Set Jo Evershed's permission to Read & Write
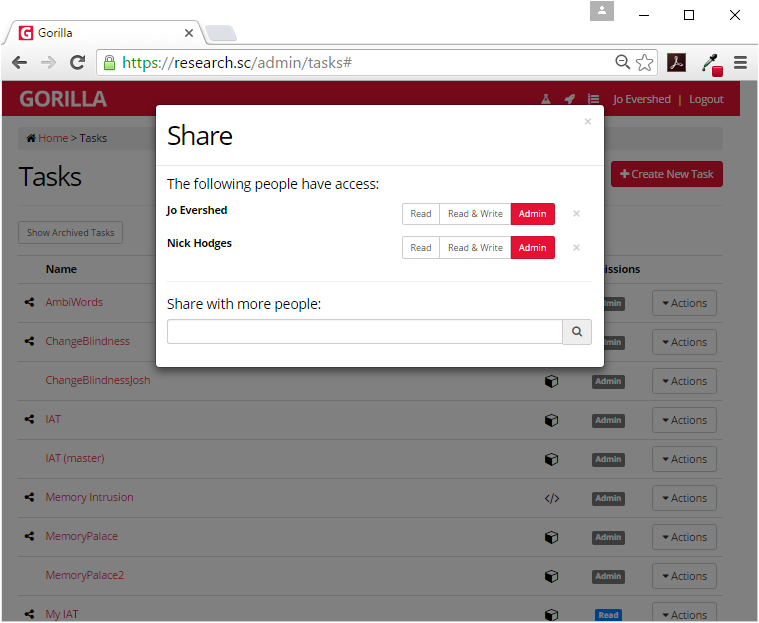 pos(475,214)
